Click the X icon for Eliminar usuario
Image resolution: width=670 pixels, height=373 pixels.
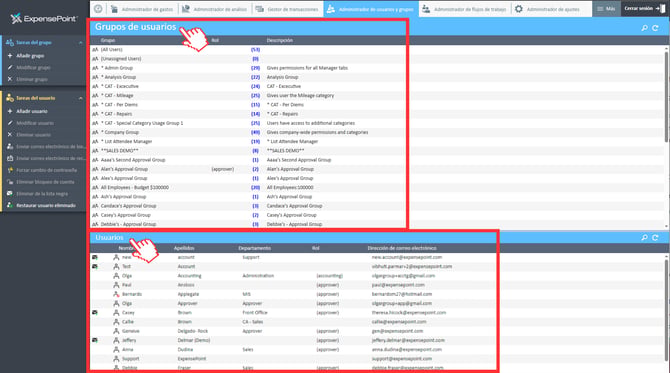click(10, 135)
